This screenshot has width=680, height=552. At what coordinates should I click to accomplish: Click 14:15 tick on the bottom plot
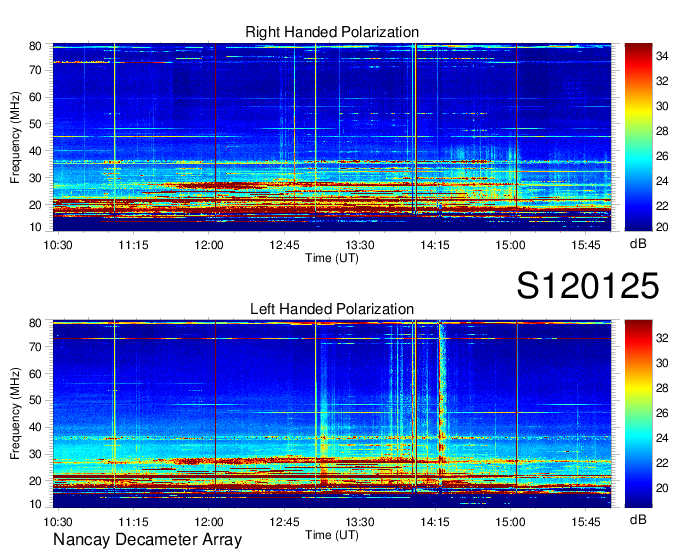(x=435, y=522)
